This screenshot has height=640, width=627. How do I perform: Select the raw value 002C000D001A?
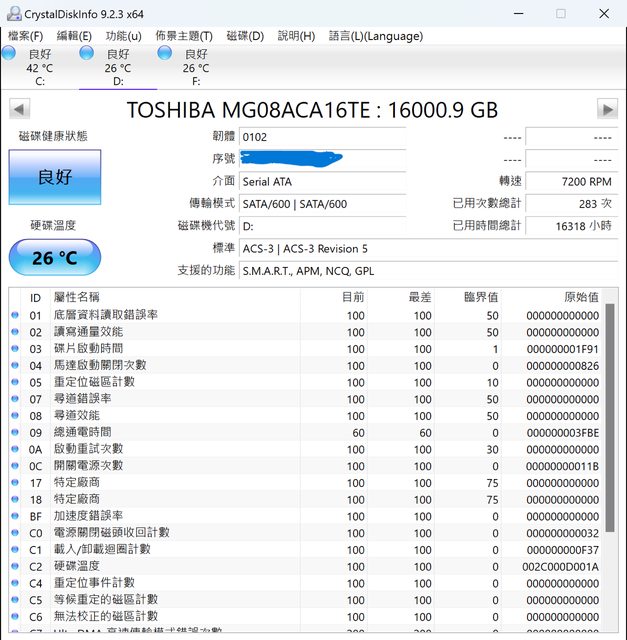pyautogui.click(x=560, y=567)
